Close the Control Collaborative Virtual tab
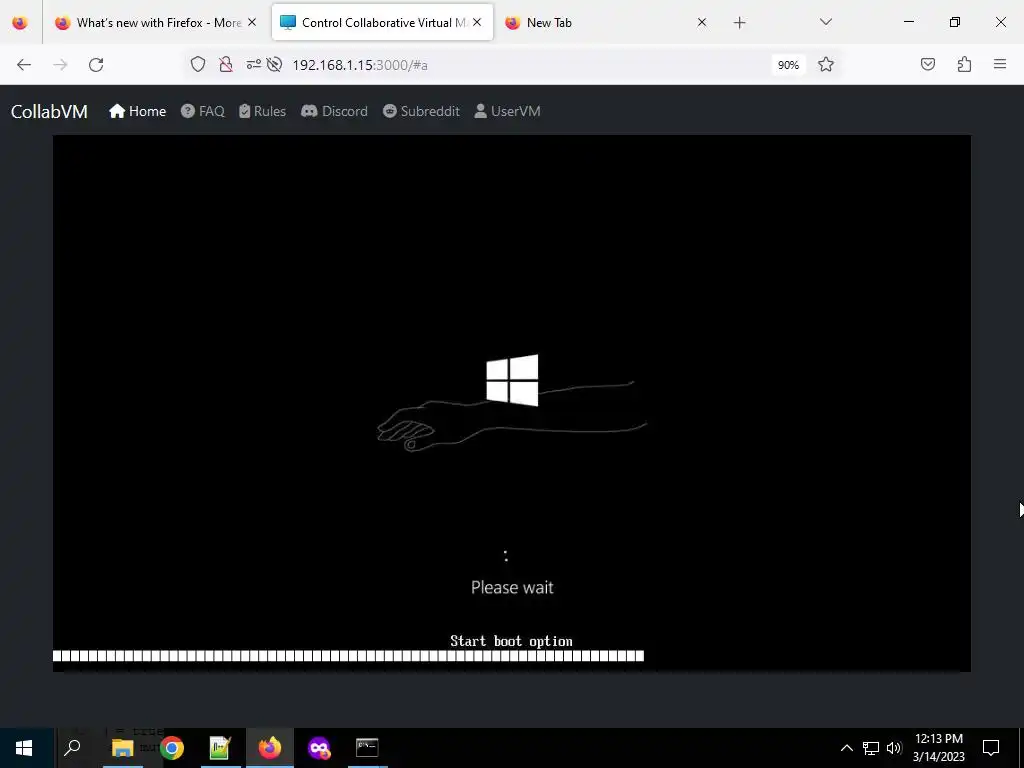 pos(477,23)
